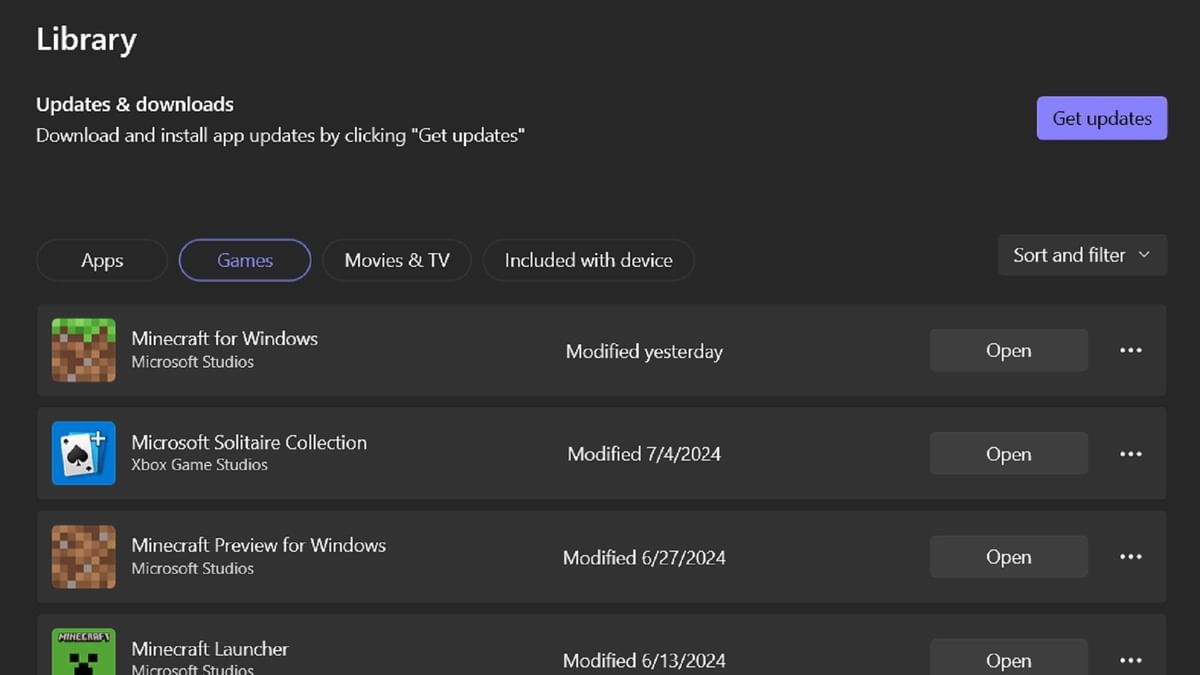
Task: Click the Minecraft Launcher title text
Action: tap(209, 648)
